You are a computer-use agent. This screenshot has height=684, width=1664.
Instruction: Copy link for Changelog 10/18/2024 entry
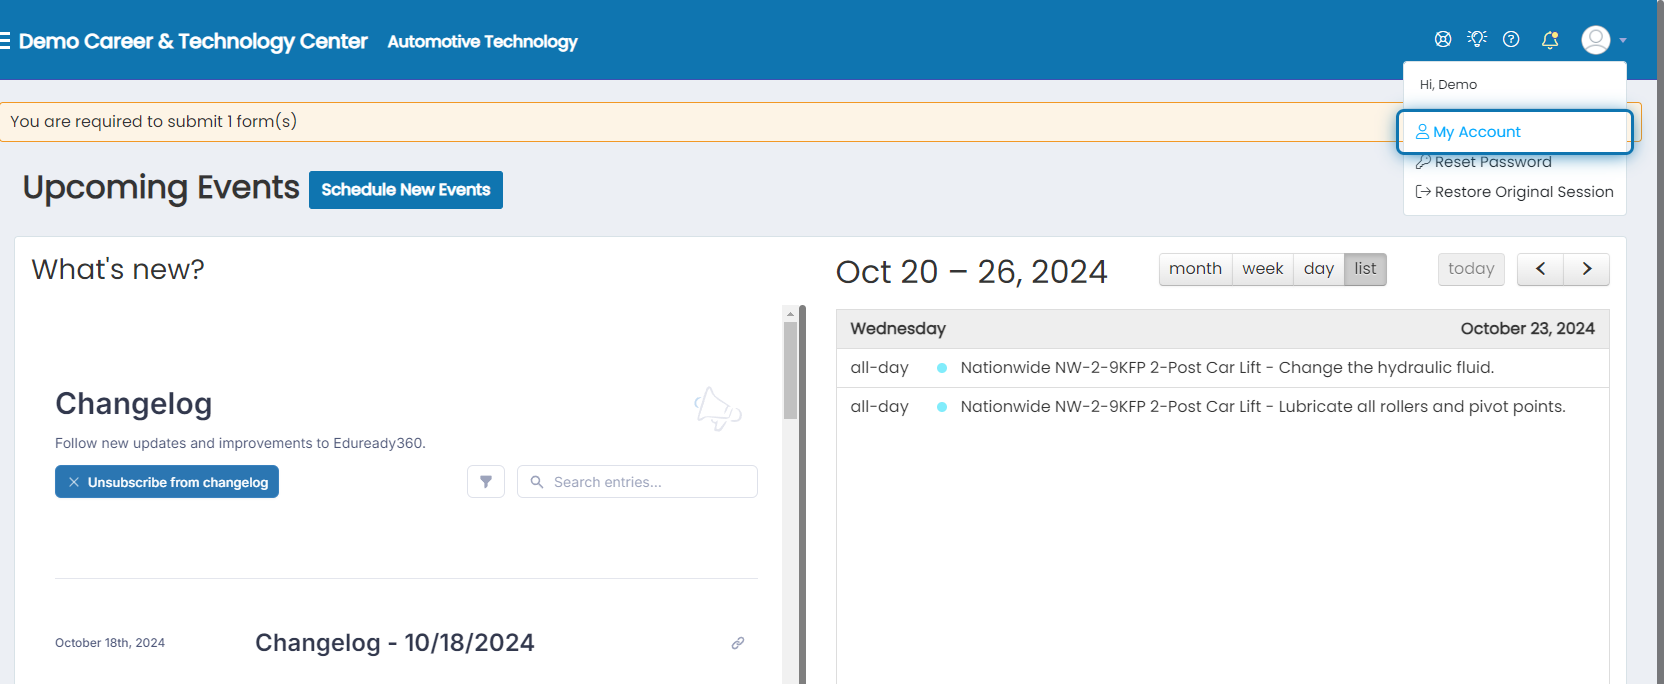pyautogui.click(x=738, y=643)
